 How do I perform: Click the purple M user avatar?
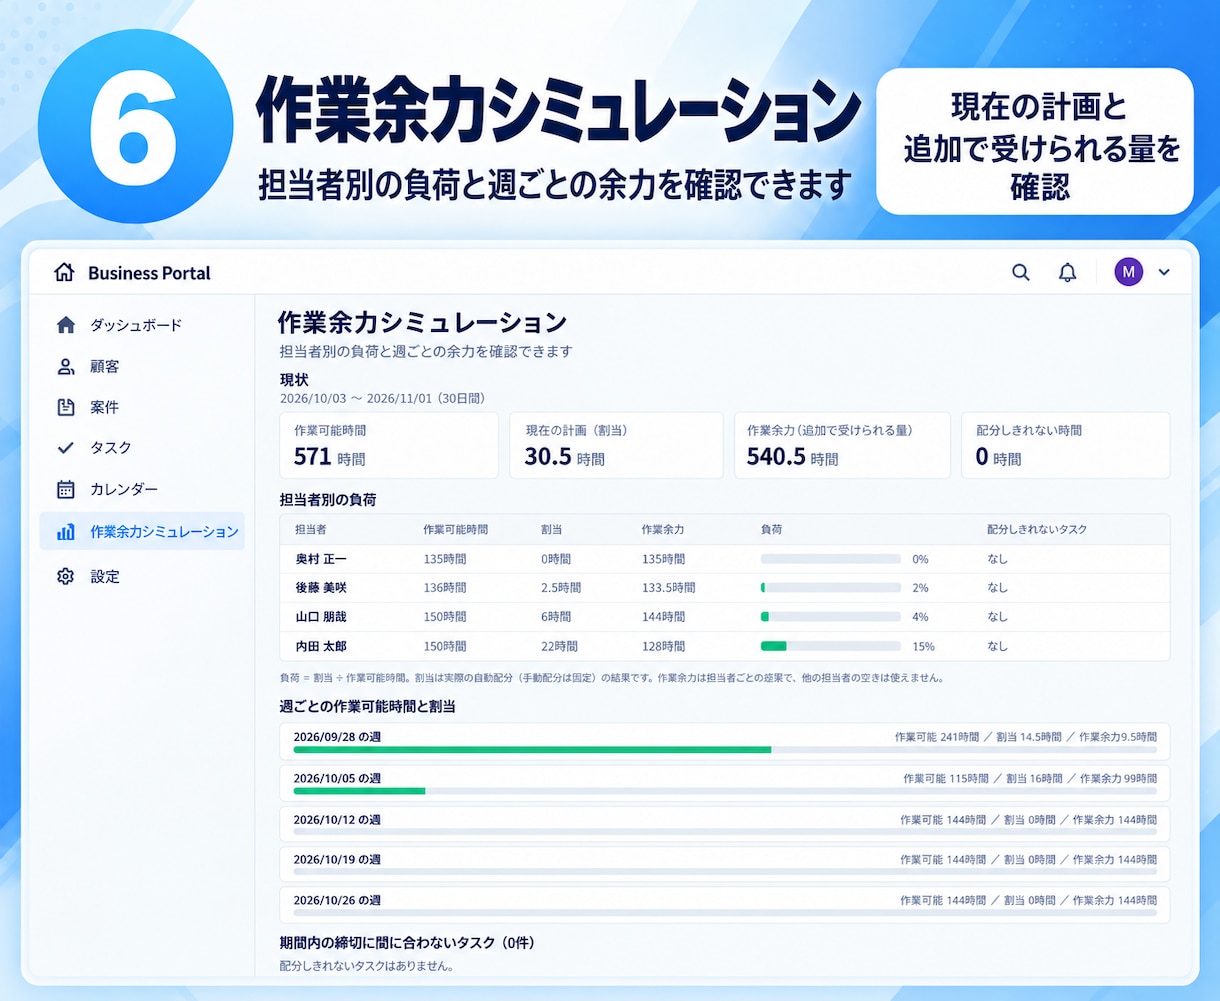pyautogui.click(x=1128, y=272)
